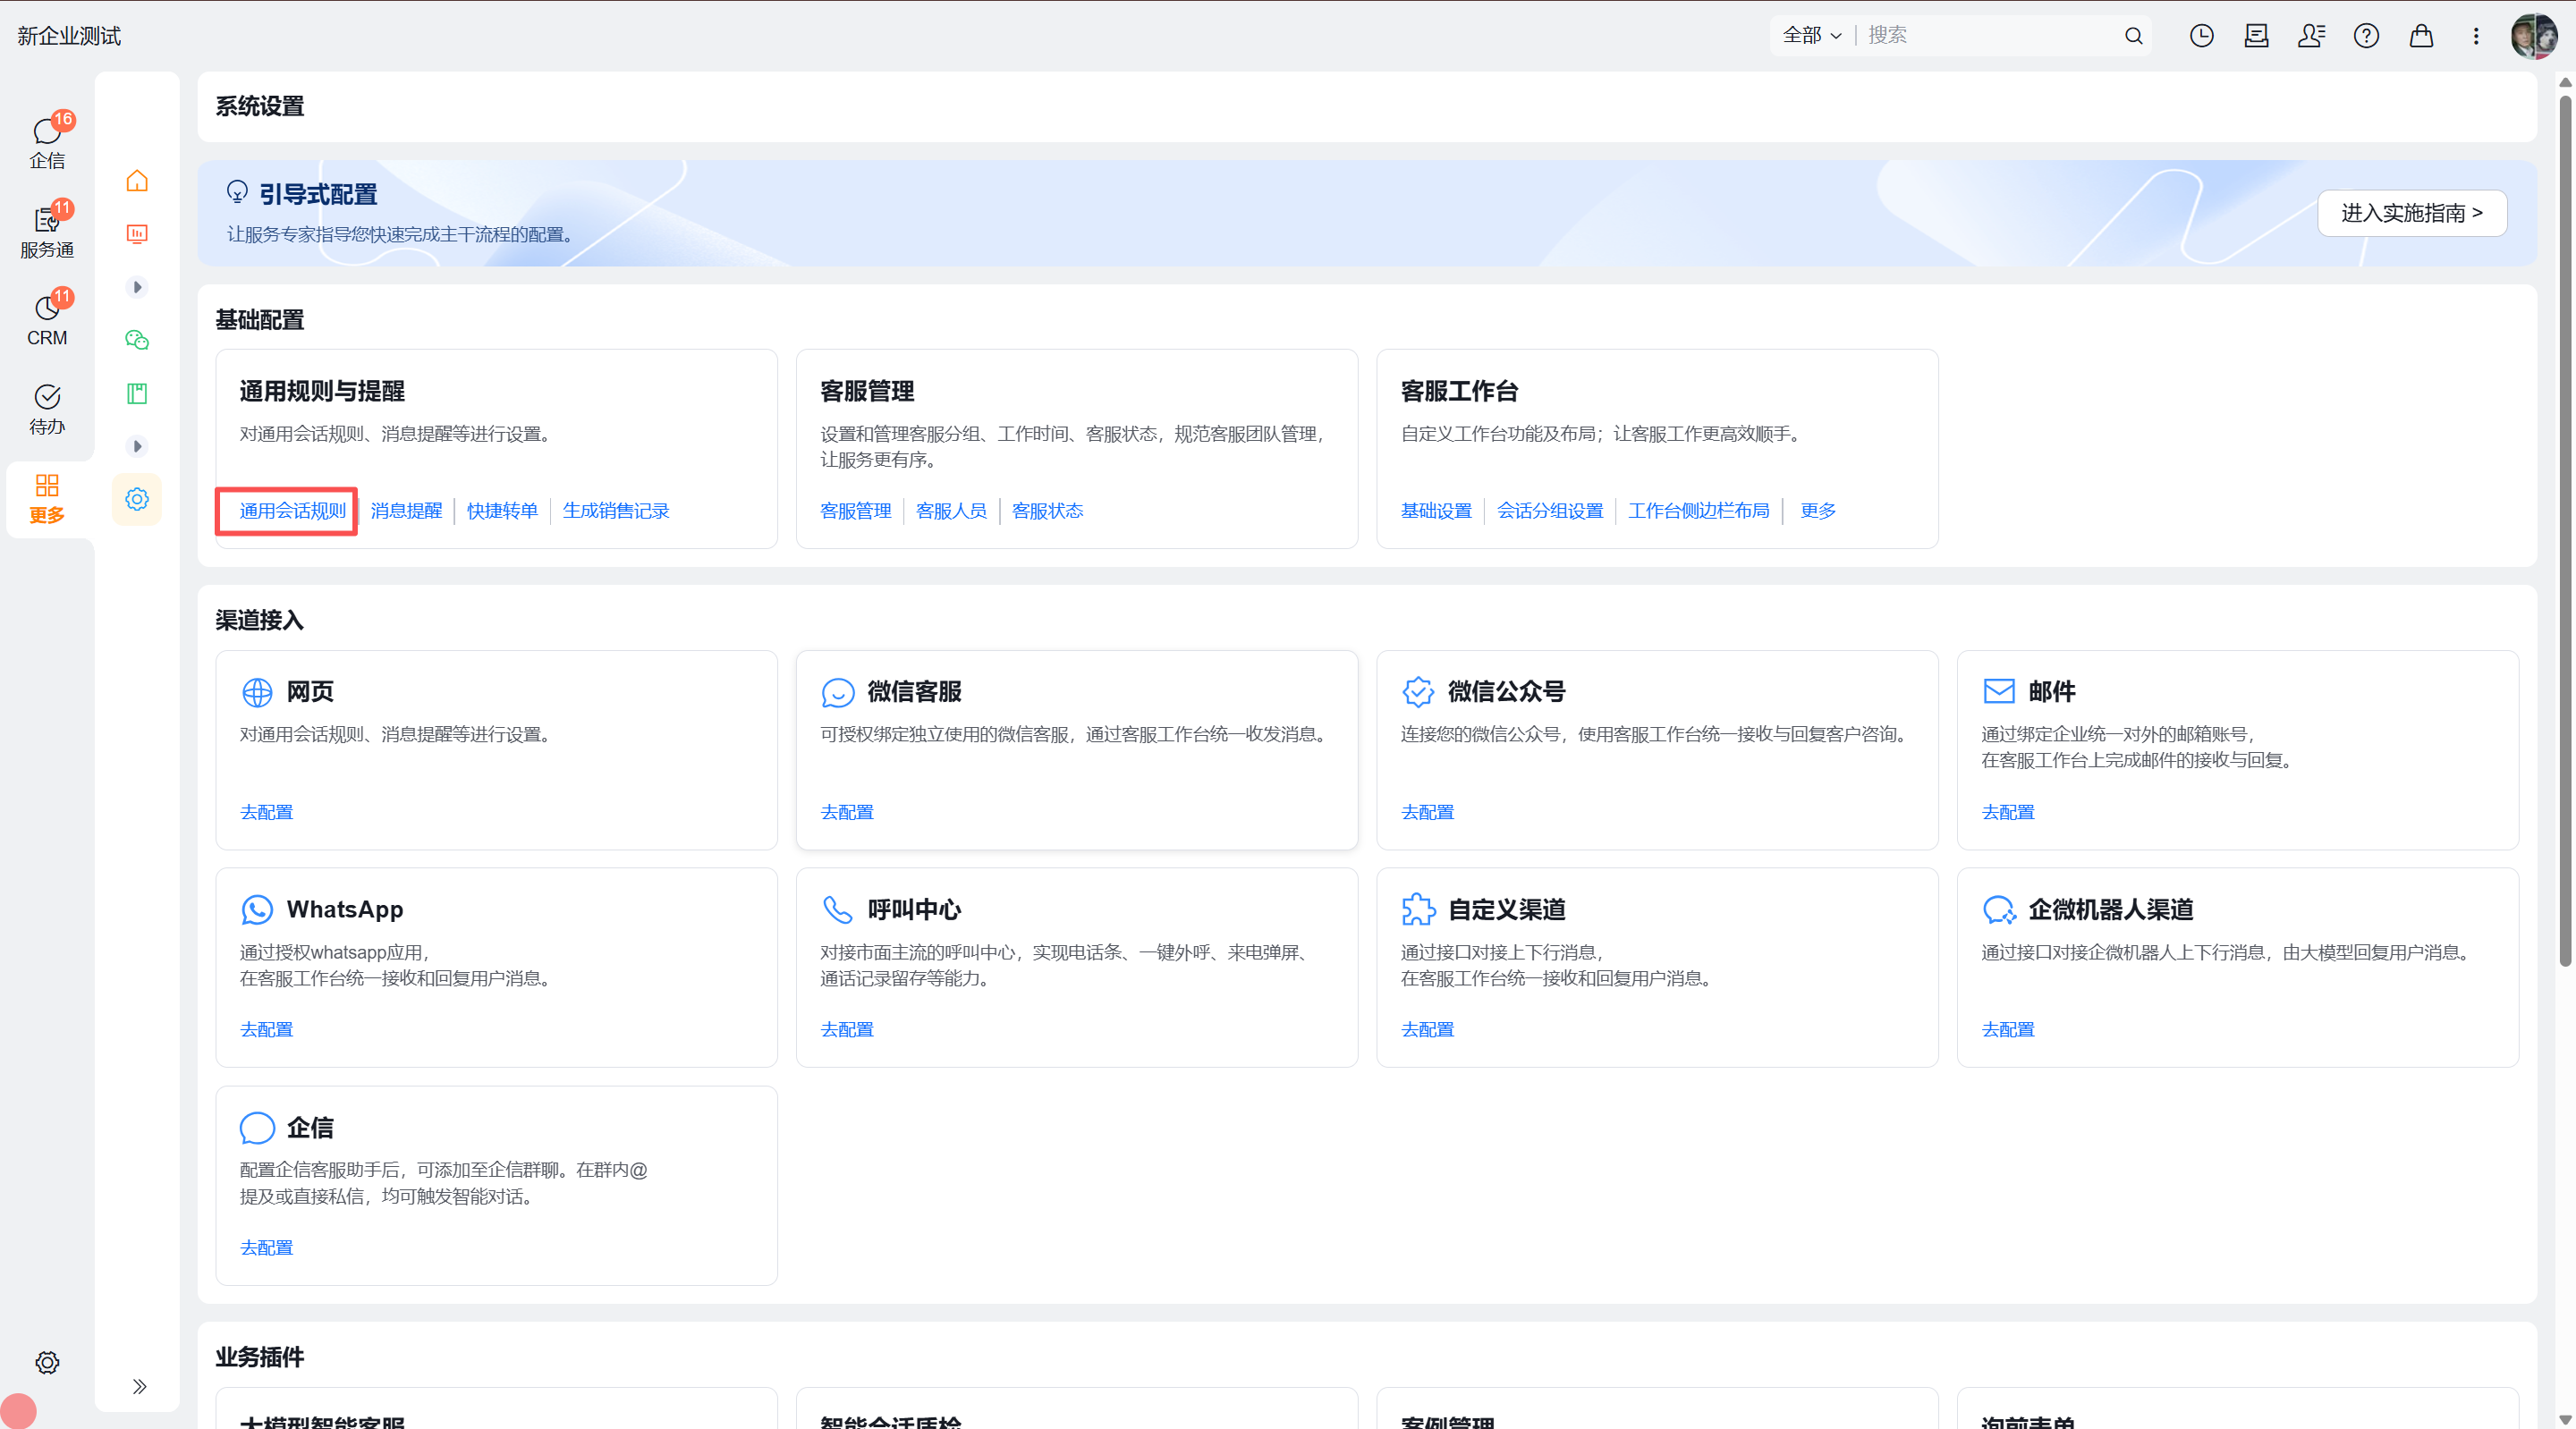Expand the sidebar with double chevron
The image size is (2576, 1429).
(139, 1386)
